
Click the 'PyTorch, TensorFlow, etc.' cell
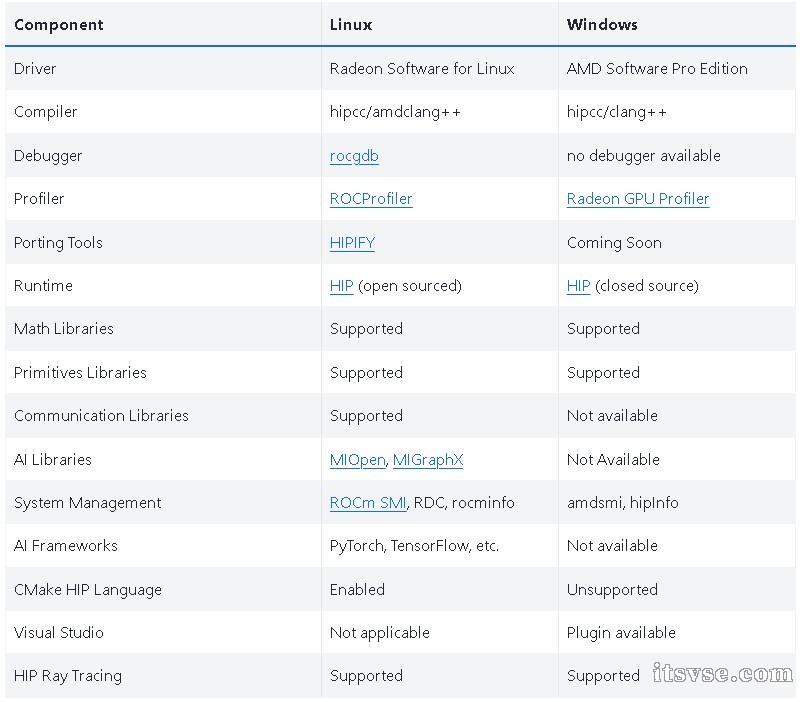(414, 546)
